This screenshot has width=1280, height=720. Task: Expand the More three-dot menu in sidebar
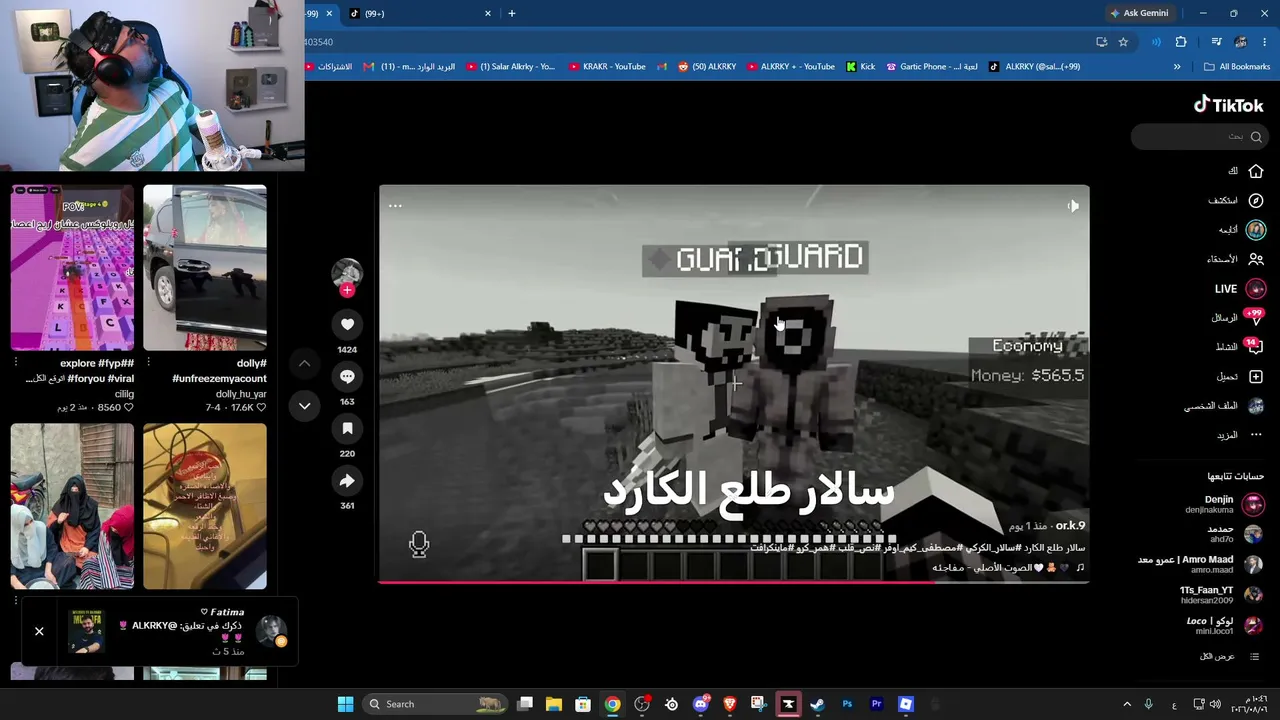1255,435
